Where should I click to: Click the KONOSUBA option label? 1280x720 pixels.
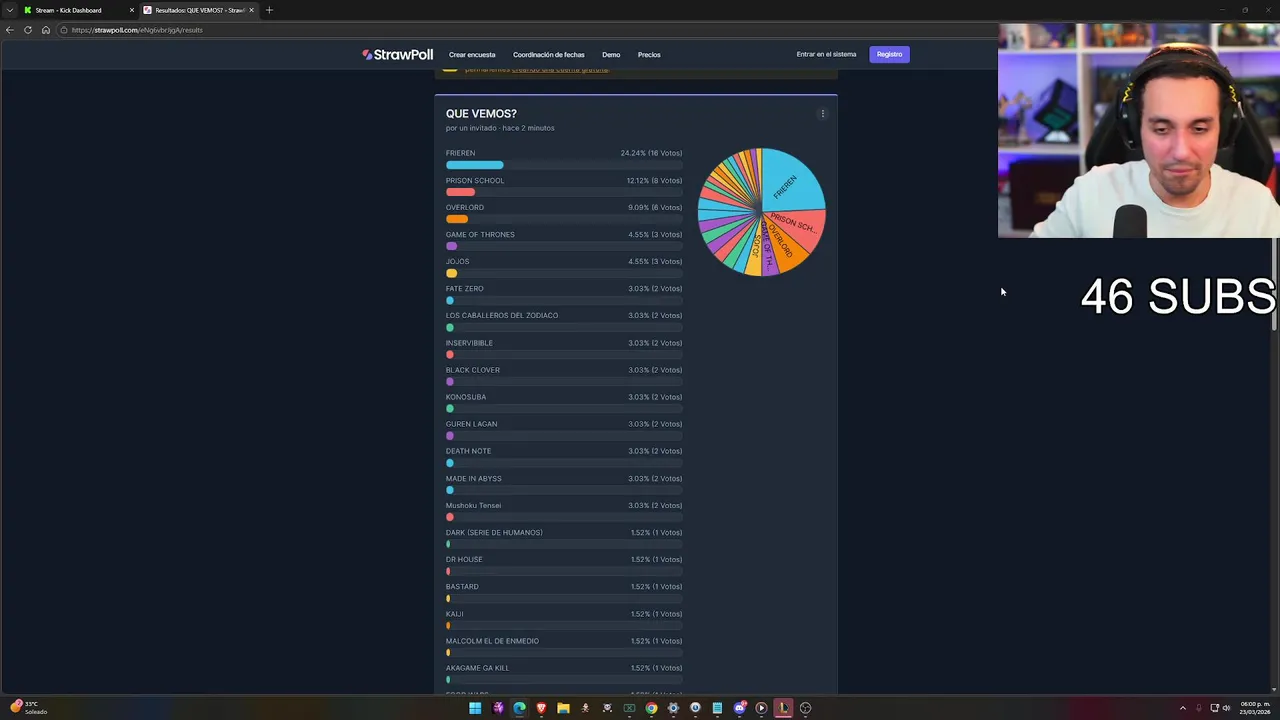(x=466, y=397)
